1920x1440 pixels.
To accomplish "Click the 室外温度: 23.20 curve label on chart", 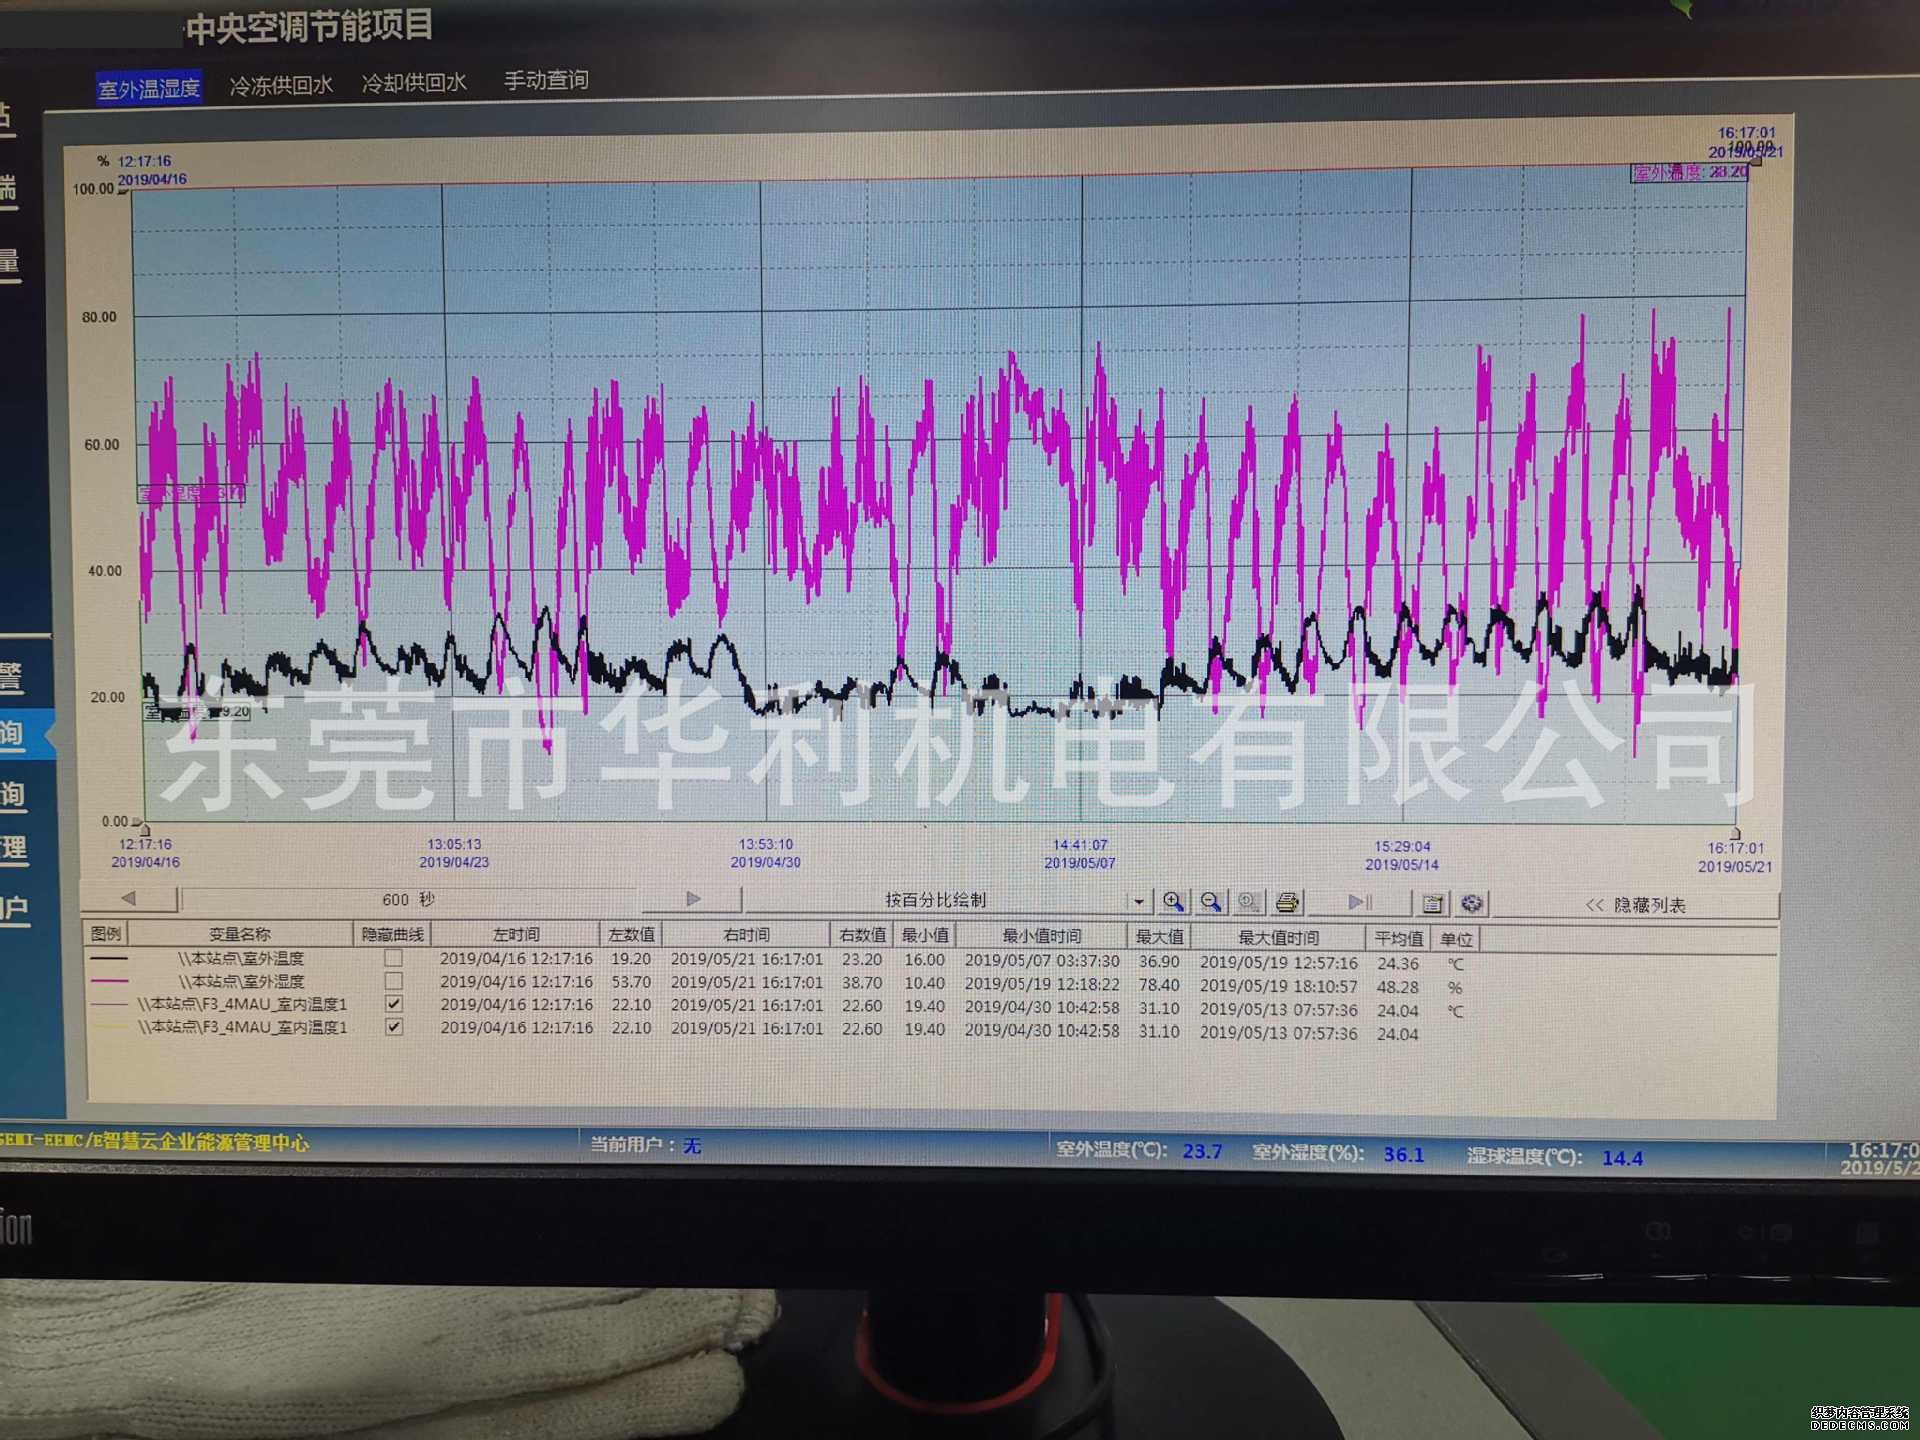I will pos(1690,172).
